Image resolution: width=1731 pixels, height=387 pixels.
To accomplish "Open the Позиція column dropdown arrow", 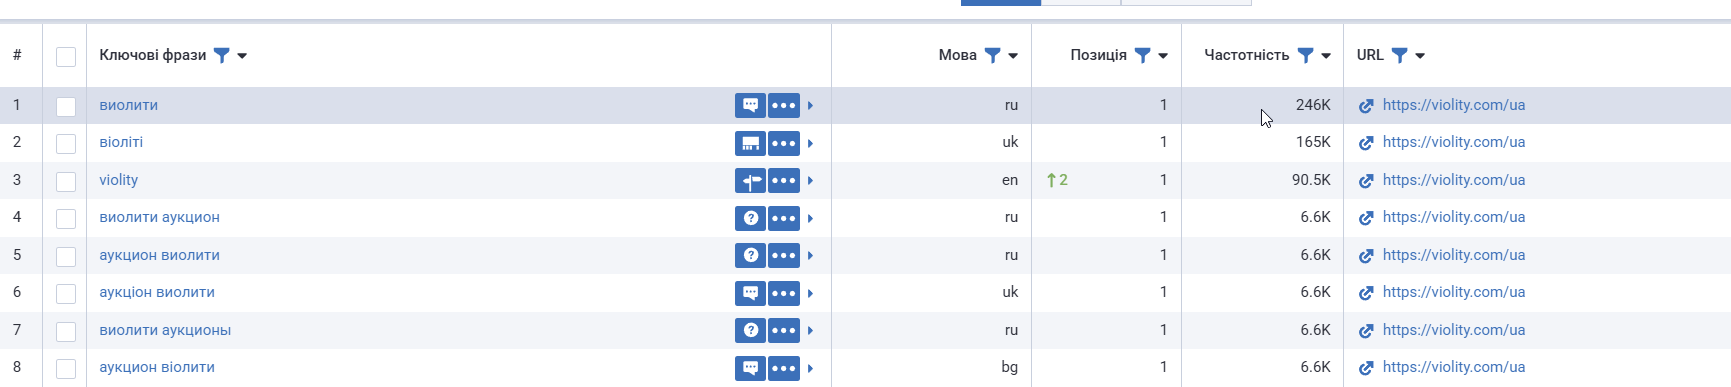I will coord(1163,56).
